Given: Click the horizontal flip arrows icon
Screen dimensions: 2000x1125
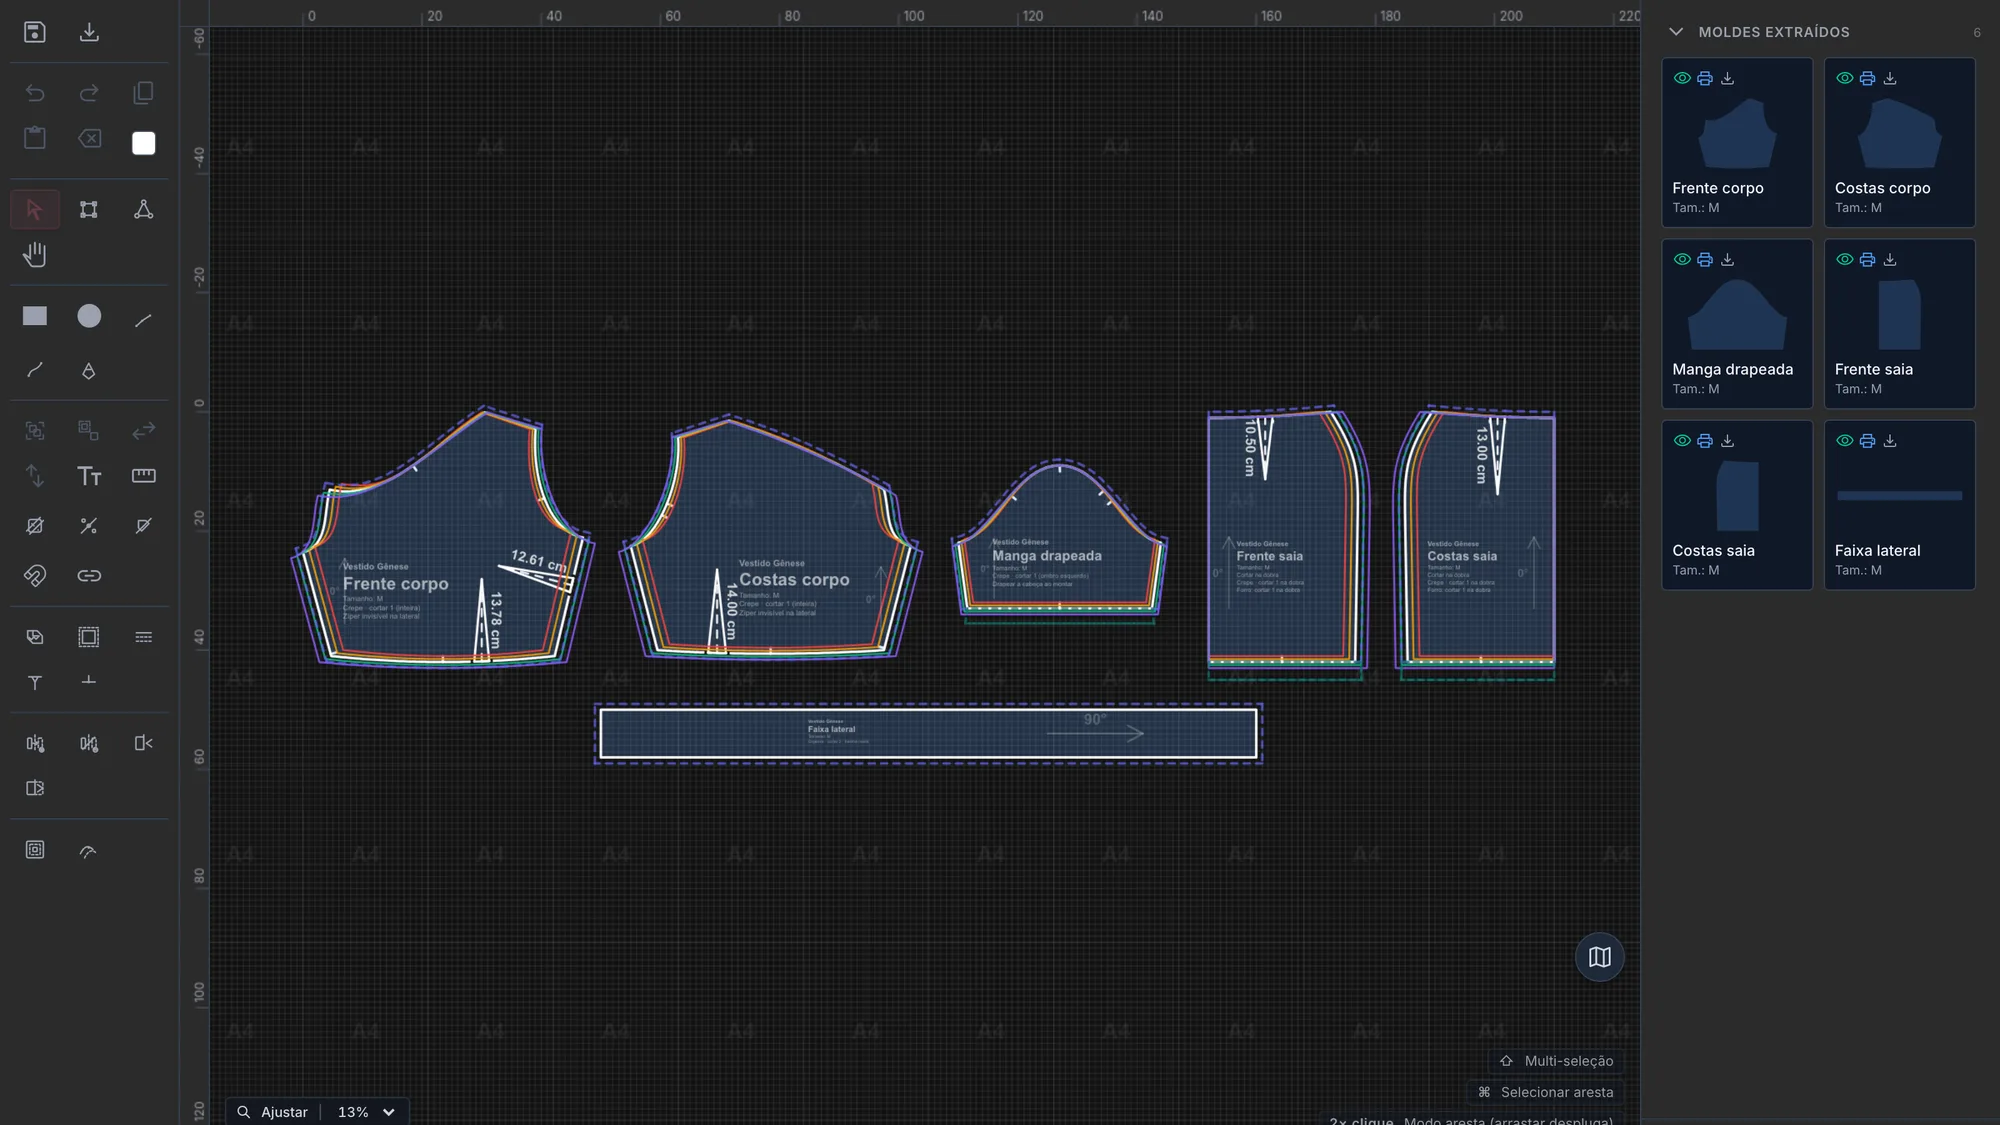Looking at the screenshot, I should click(x=144, y=430).
